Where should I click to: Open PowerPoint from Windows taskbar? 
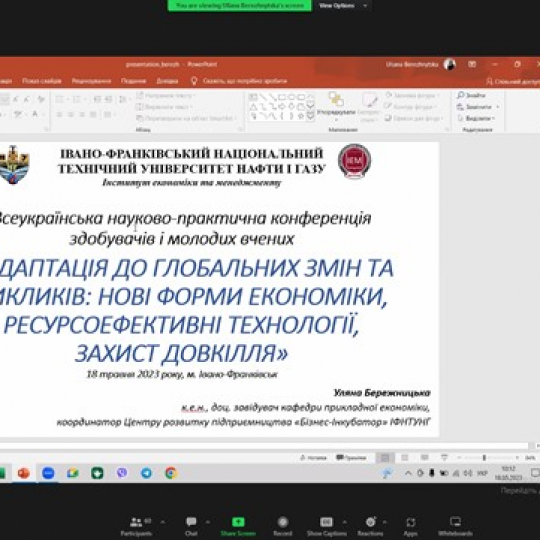23,473
